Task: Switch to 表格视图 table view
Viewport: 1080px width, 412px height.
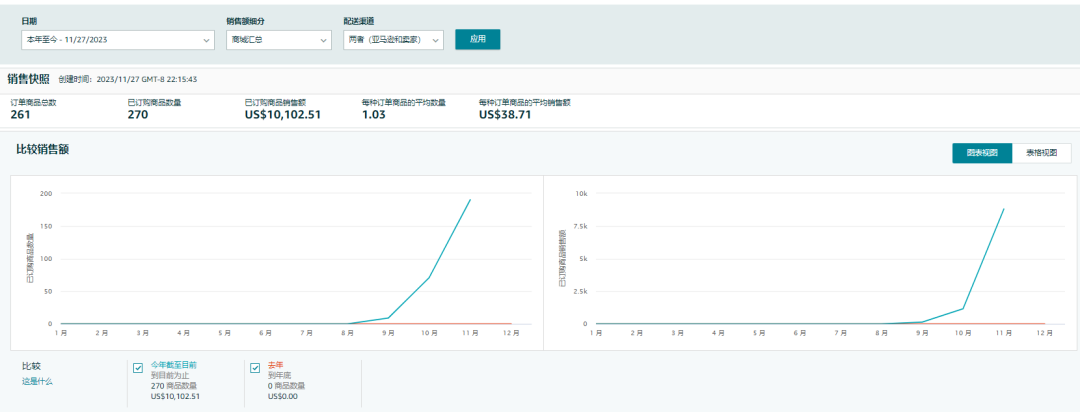Action: (1041, 153)
